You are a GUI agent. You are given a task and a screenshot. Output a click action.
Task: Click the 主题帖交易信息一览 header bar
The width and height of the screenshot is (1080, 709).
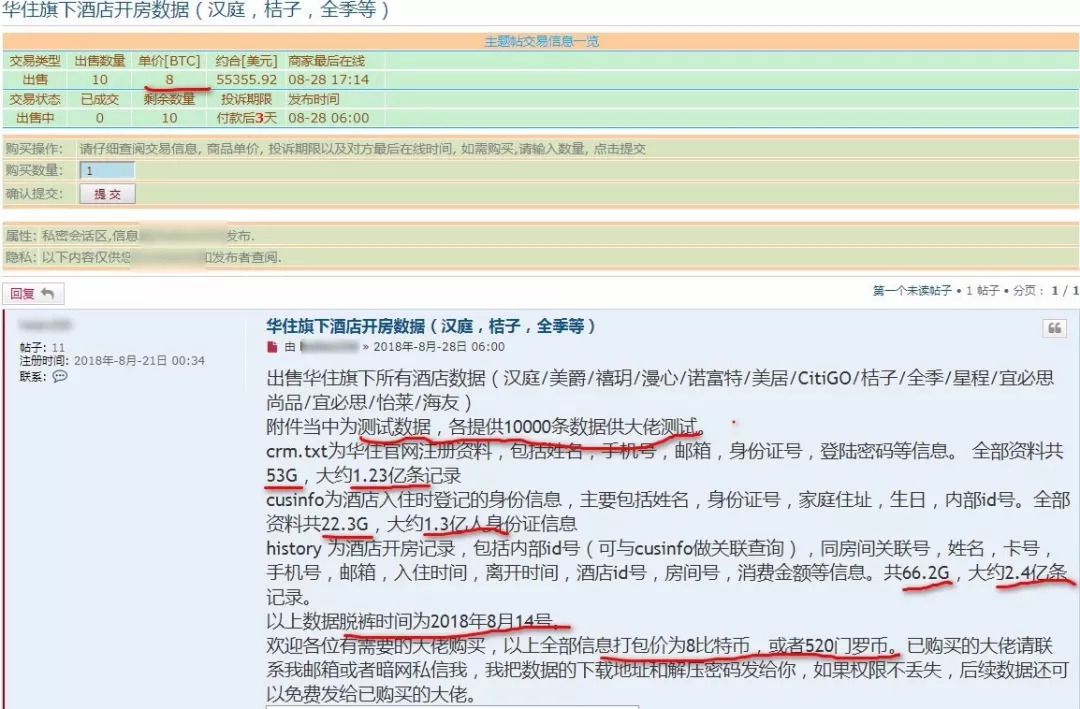[541, 42]
